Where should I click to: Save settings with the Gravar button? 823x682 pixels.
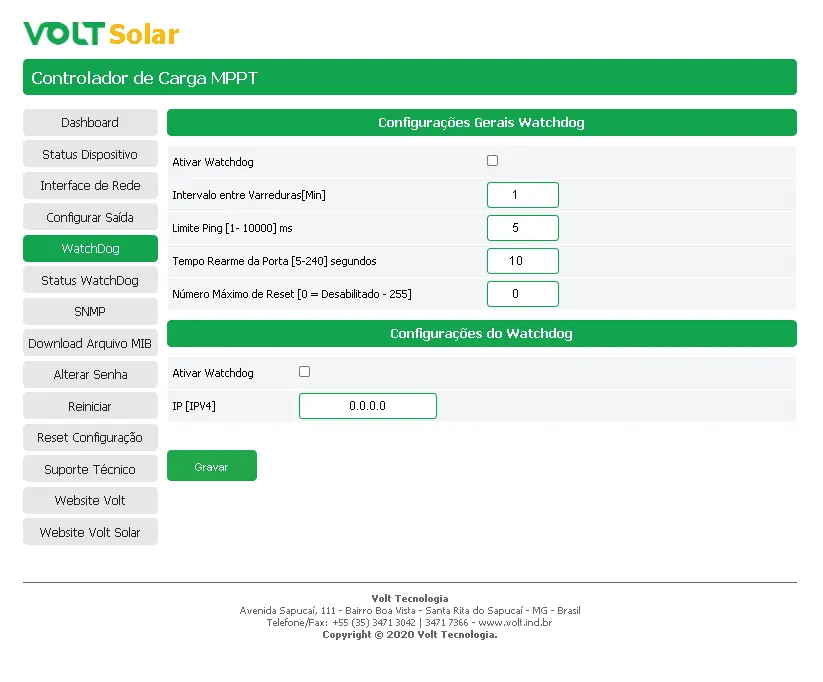(212, 466)
